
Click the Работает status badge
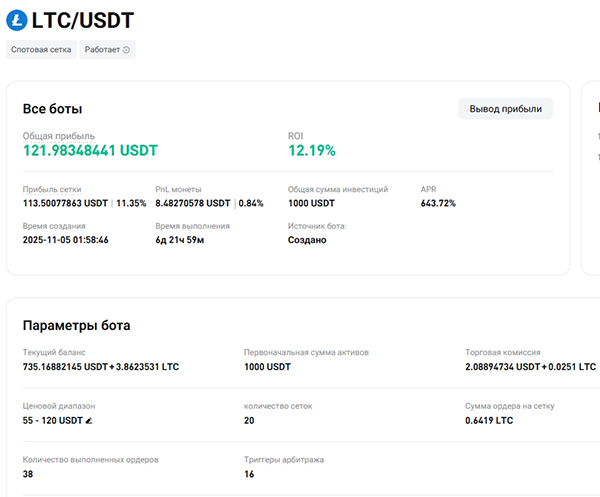(107, 49)
